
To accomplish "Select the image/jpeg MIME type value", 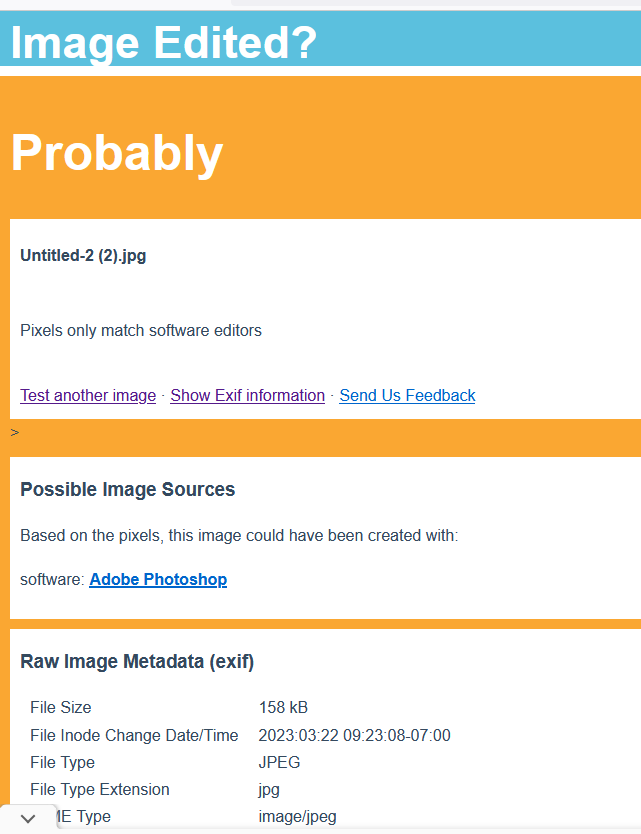I will tap(297, 816).
